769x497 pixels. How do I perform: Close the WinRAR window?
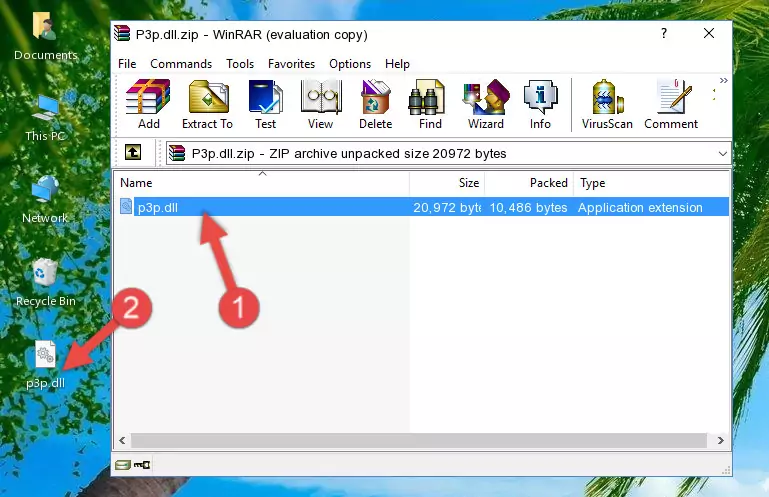pos(709,33)
